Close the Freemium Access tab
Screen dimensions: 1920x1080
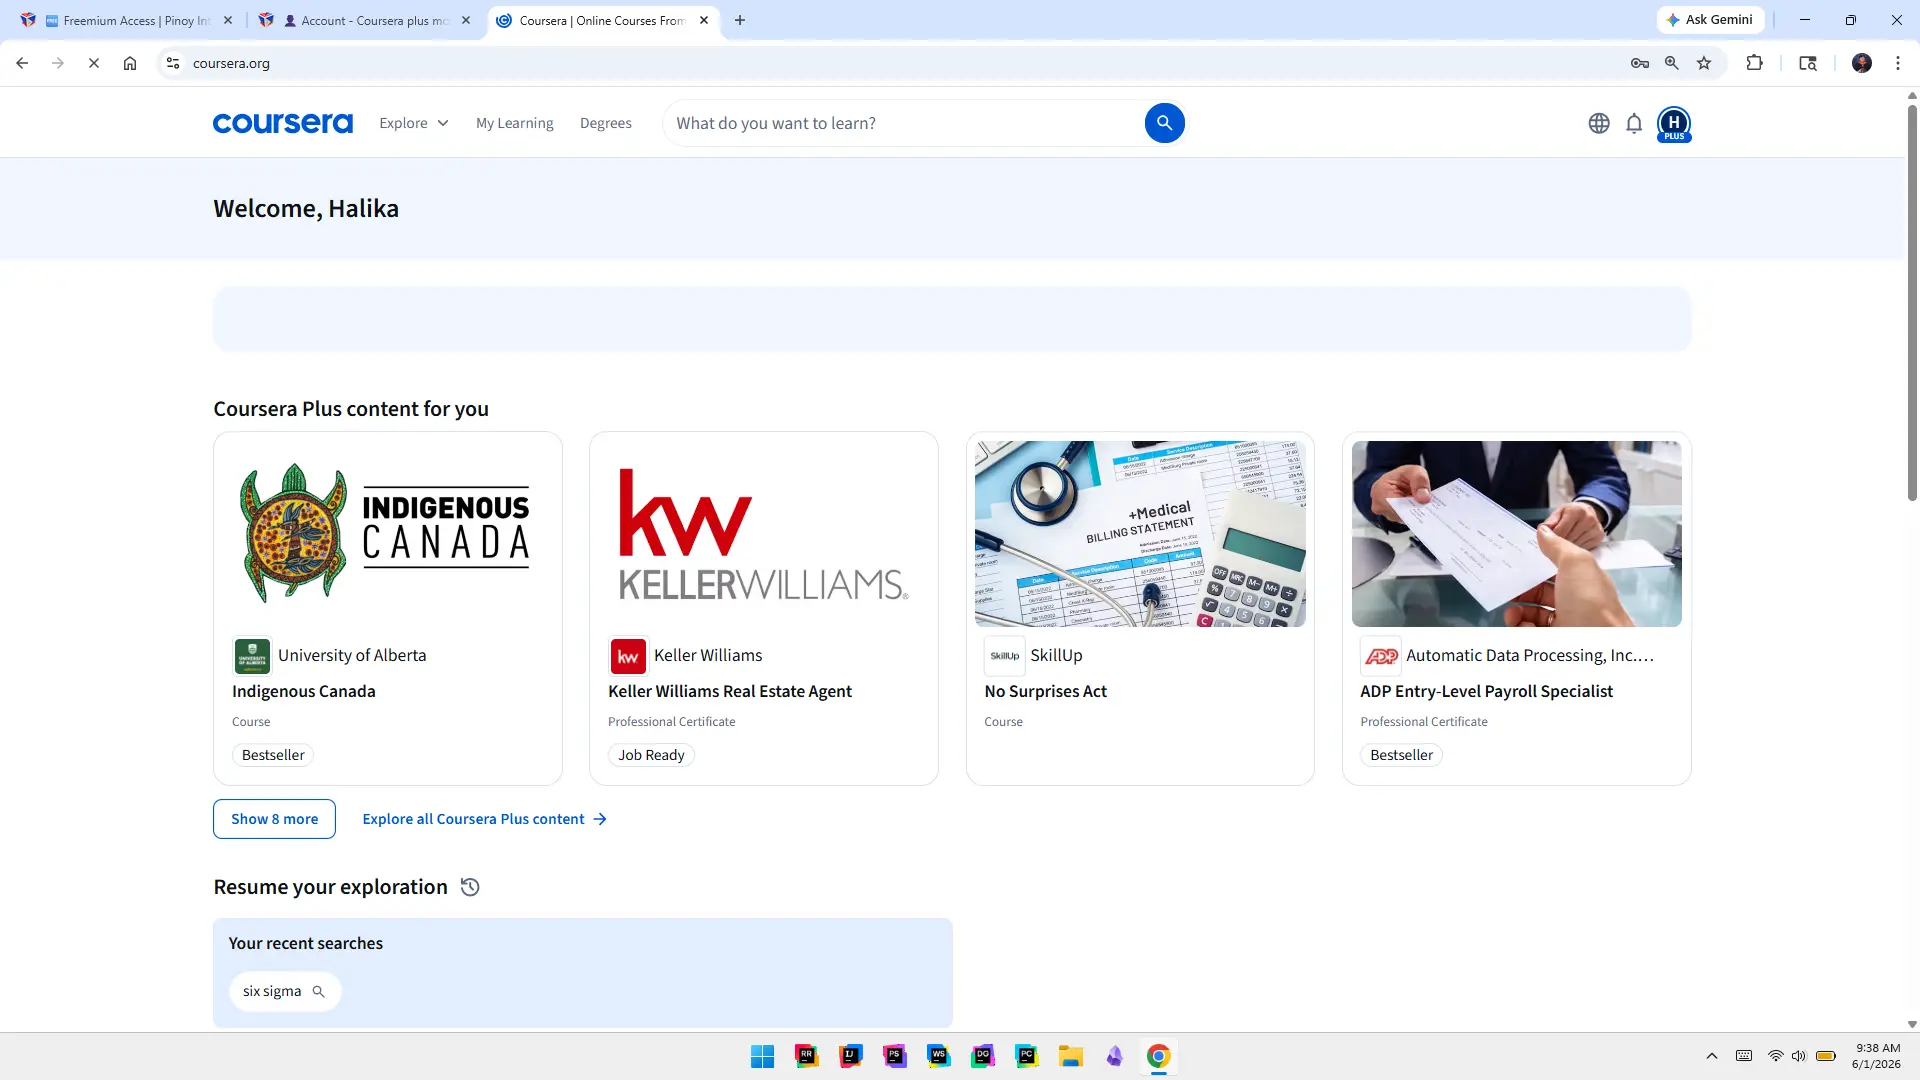[x=228, y=20]
